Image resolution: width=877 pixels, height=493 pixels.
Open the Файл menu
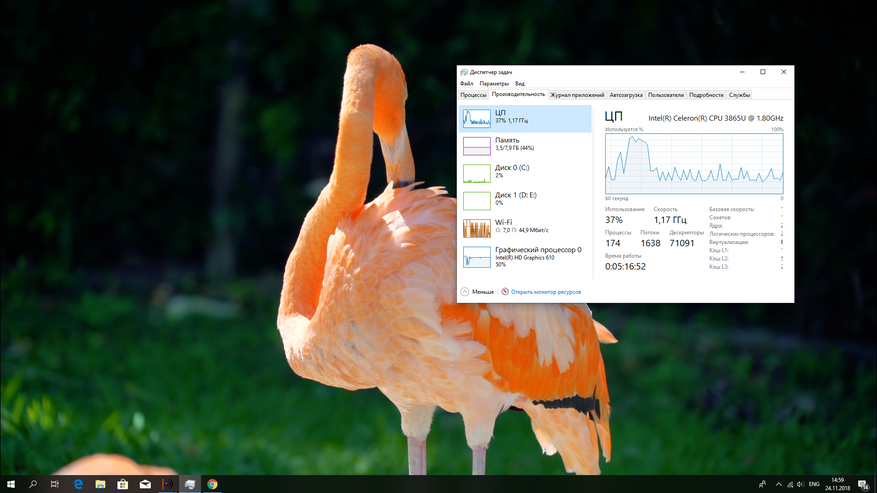[466, 84]
